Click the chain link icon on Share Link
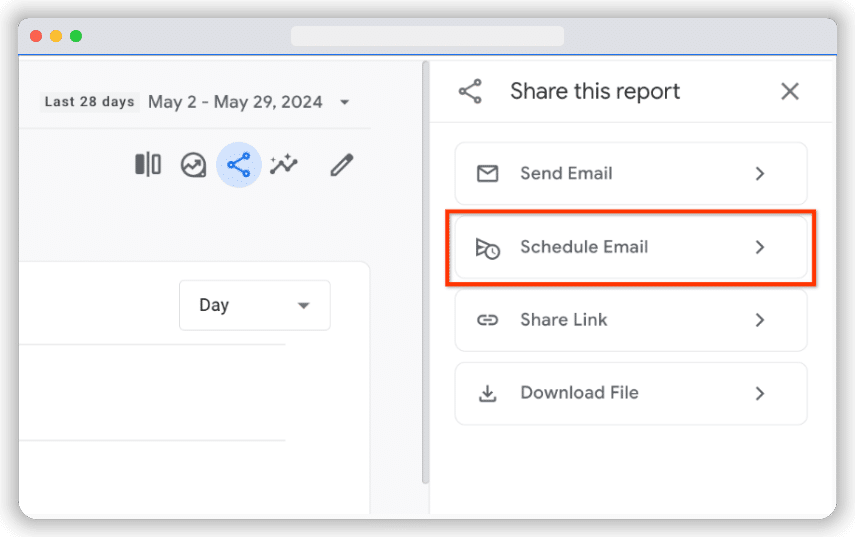 coord(487,320)
